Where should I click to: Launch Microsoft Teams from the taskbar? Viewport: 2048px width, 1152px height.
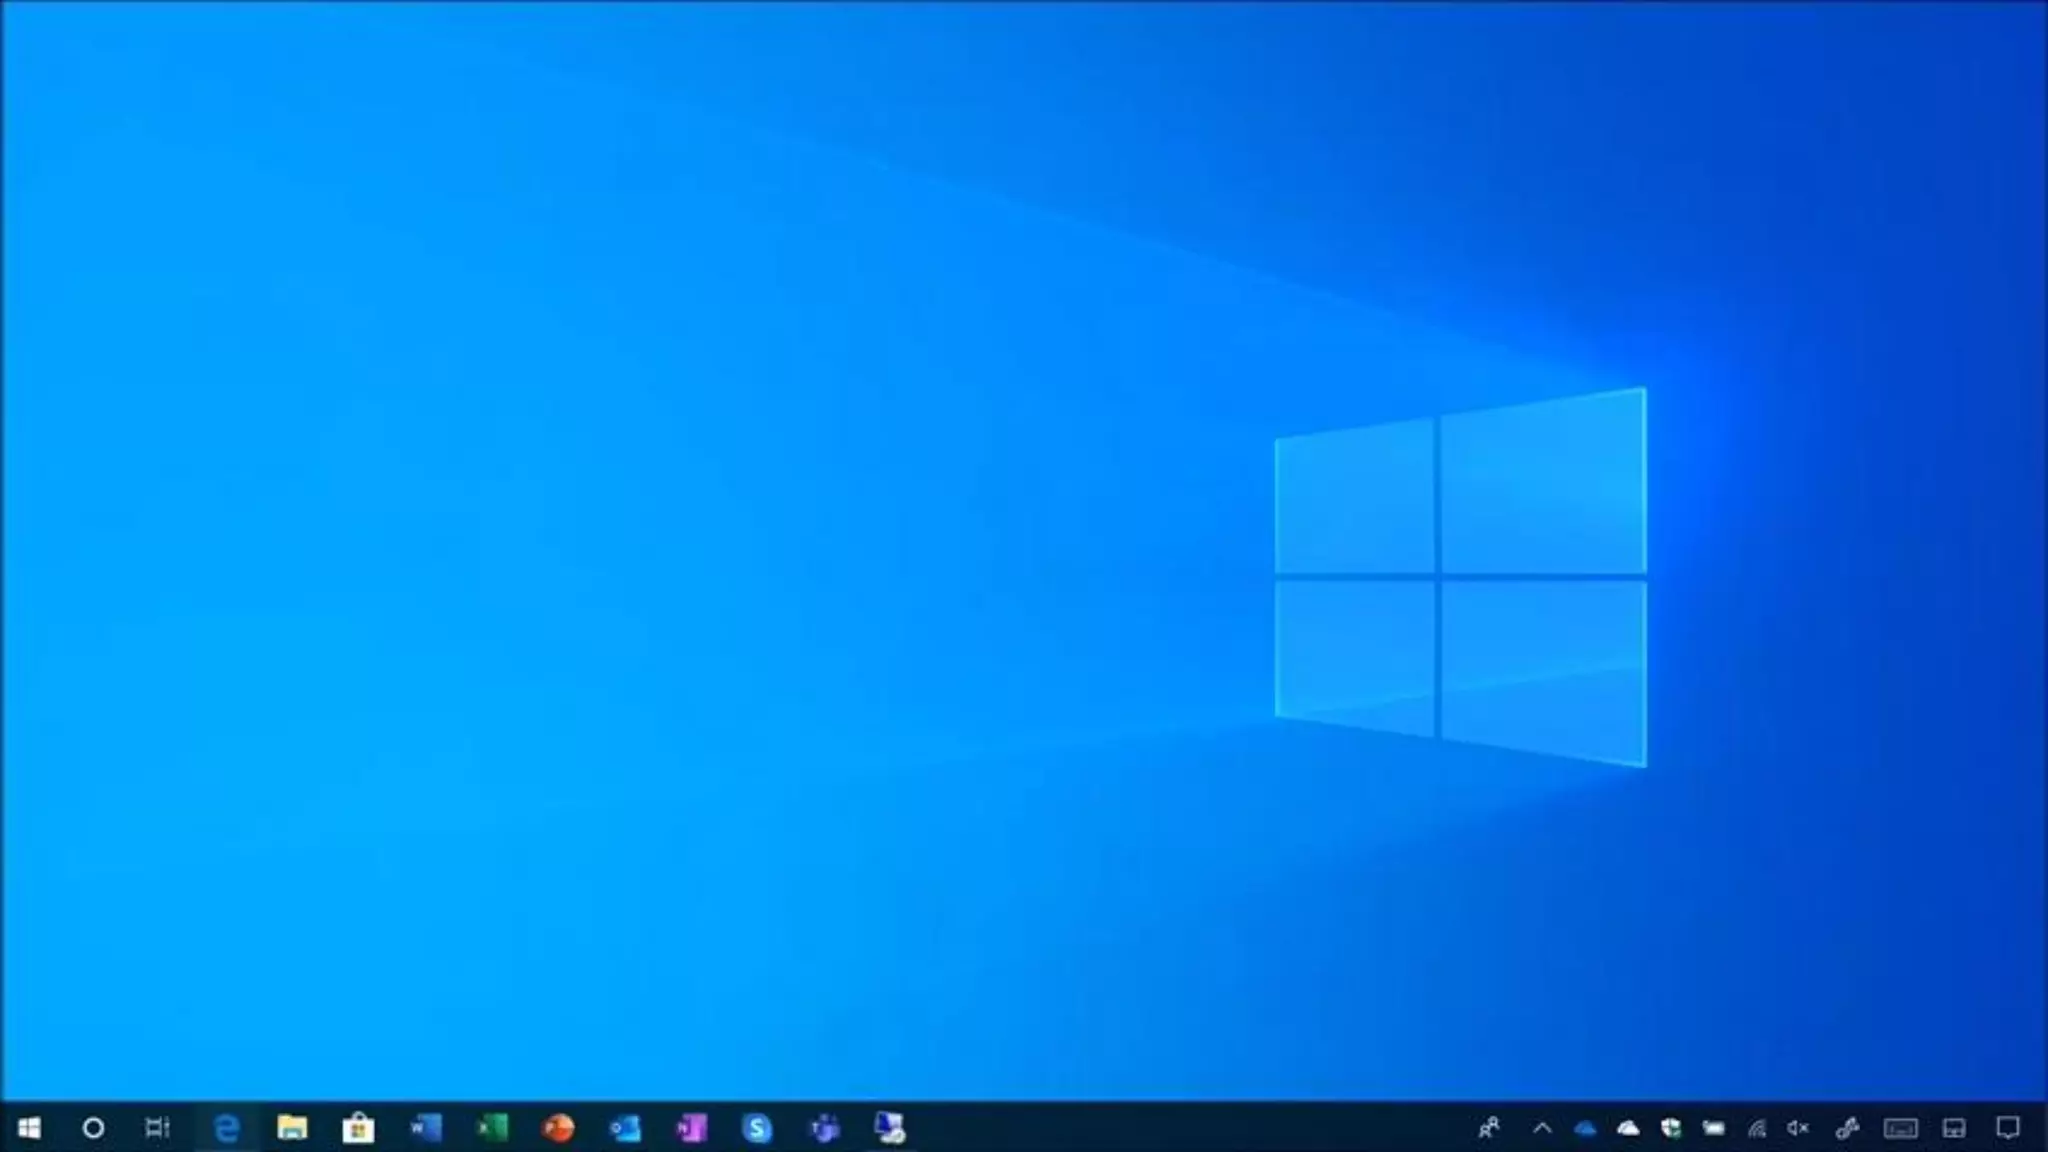824,1128
